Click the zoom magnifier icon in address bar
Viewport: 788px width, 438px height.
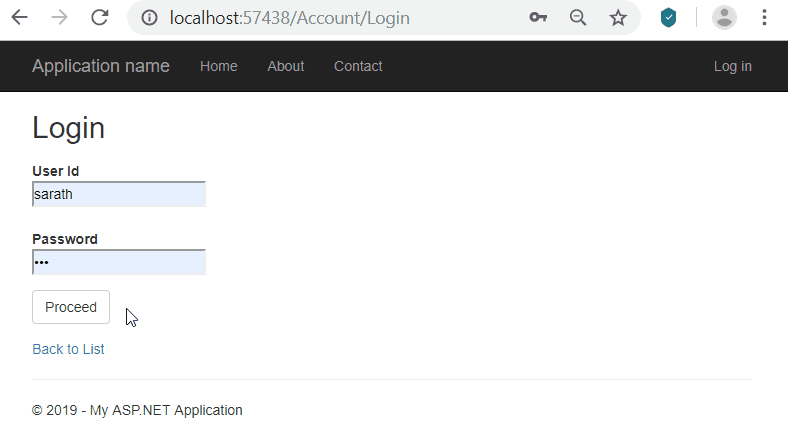(578, 18)
